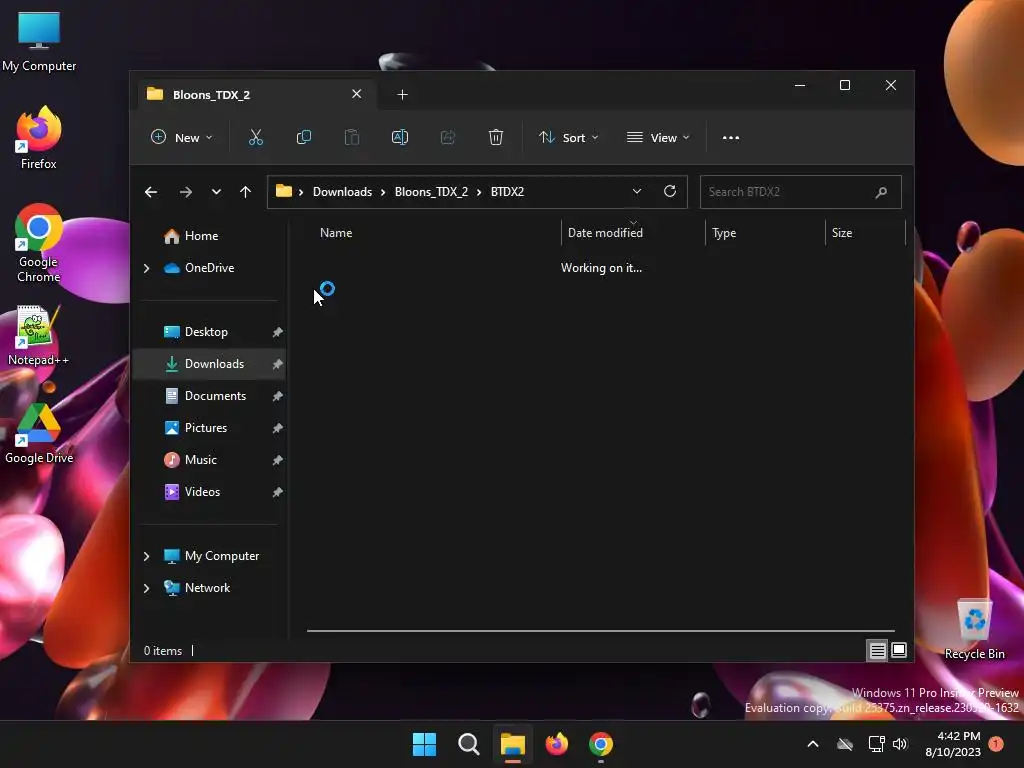Click the horizontal scrollbar in file pane
The image size is (1024, 768).
pos(600,631)
